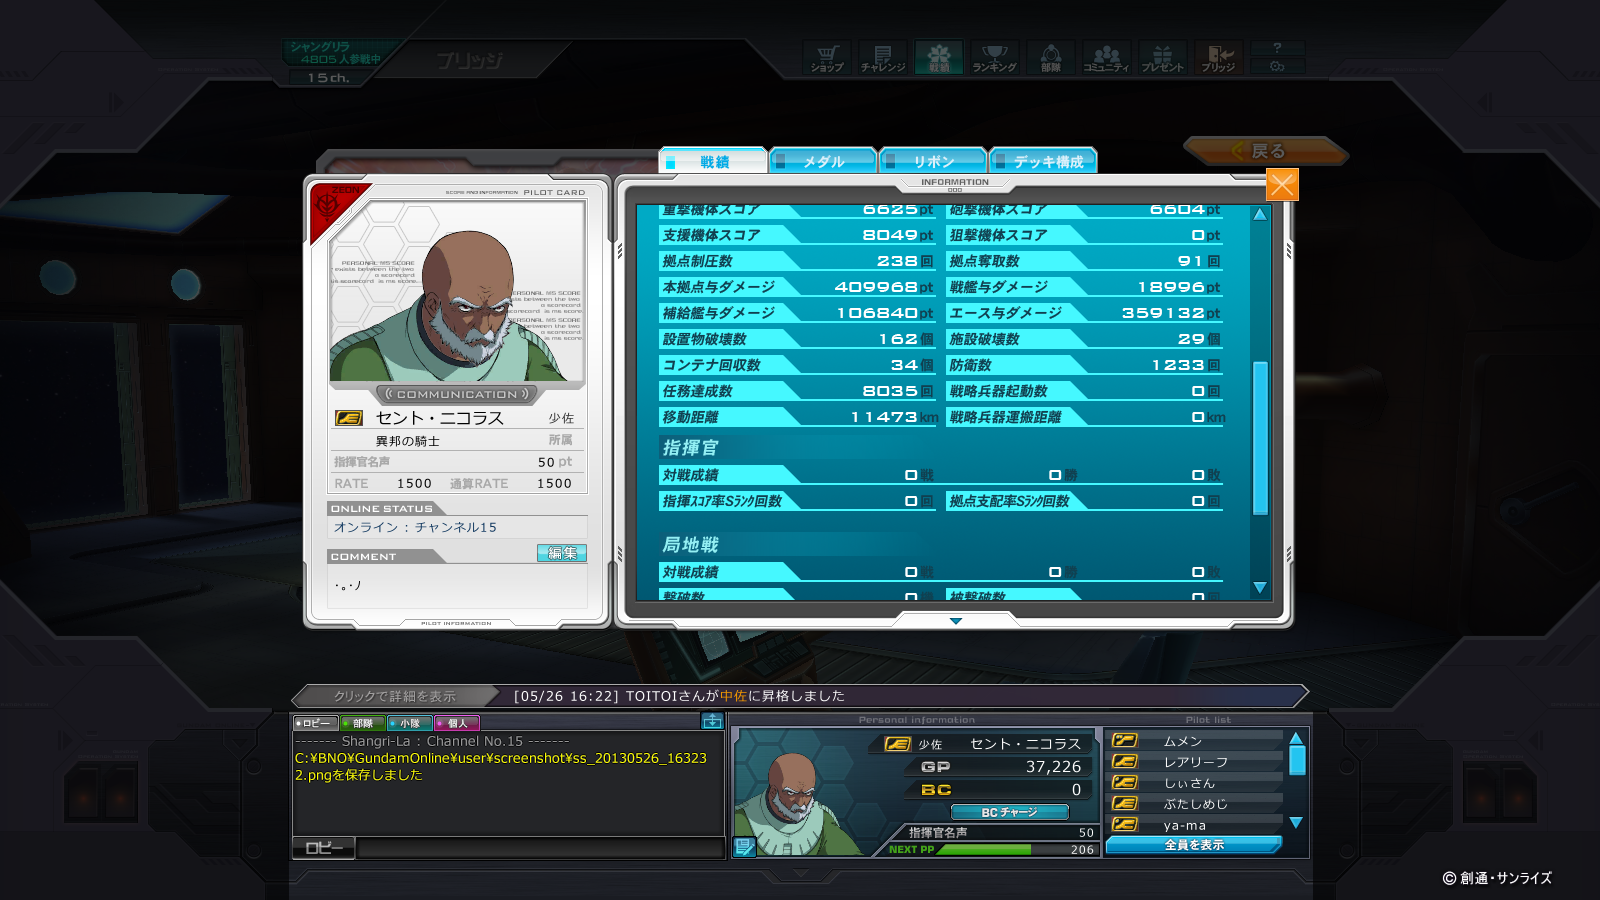Click the chat window pop-out icon
Image resolution: width=1600 pixels, height=900 pixels.
712,721
